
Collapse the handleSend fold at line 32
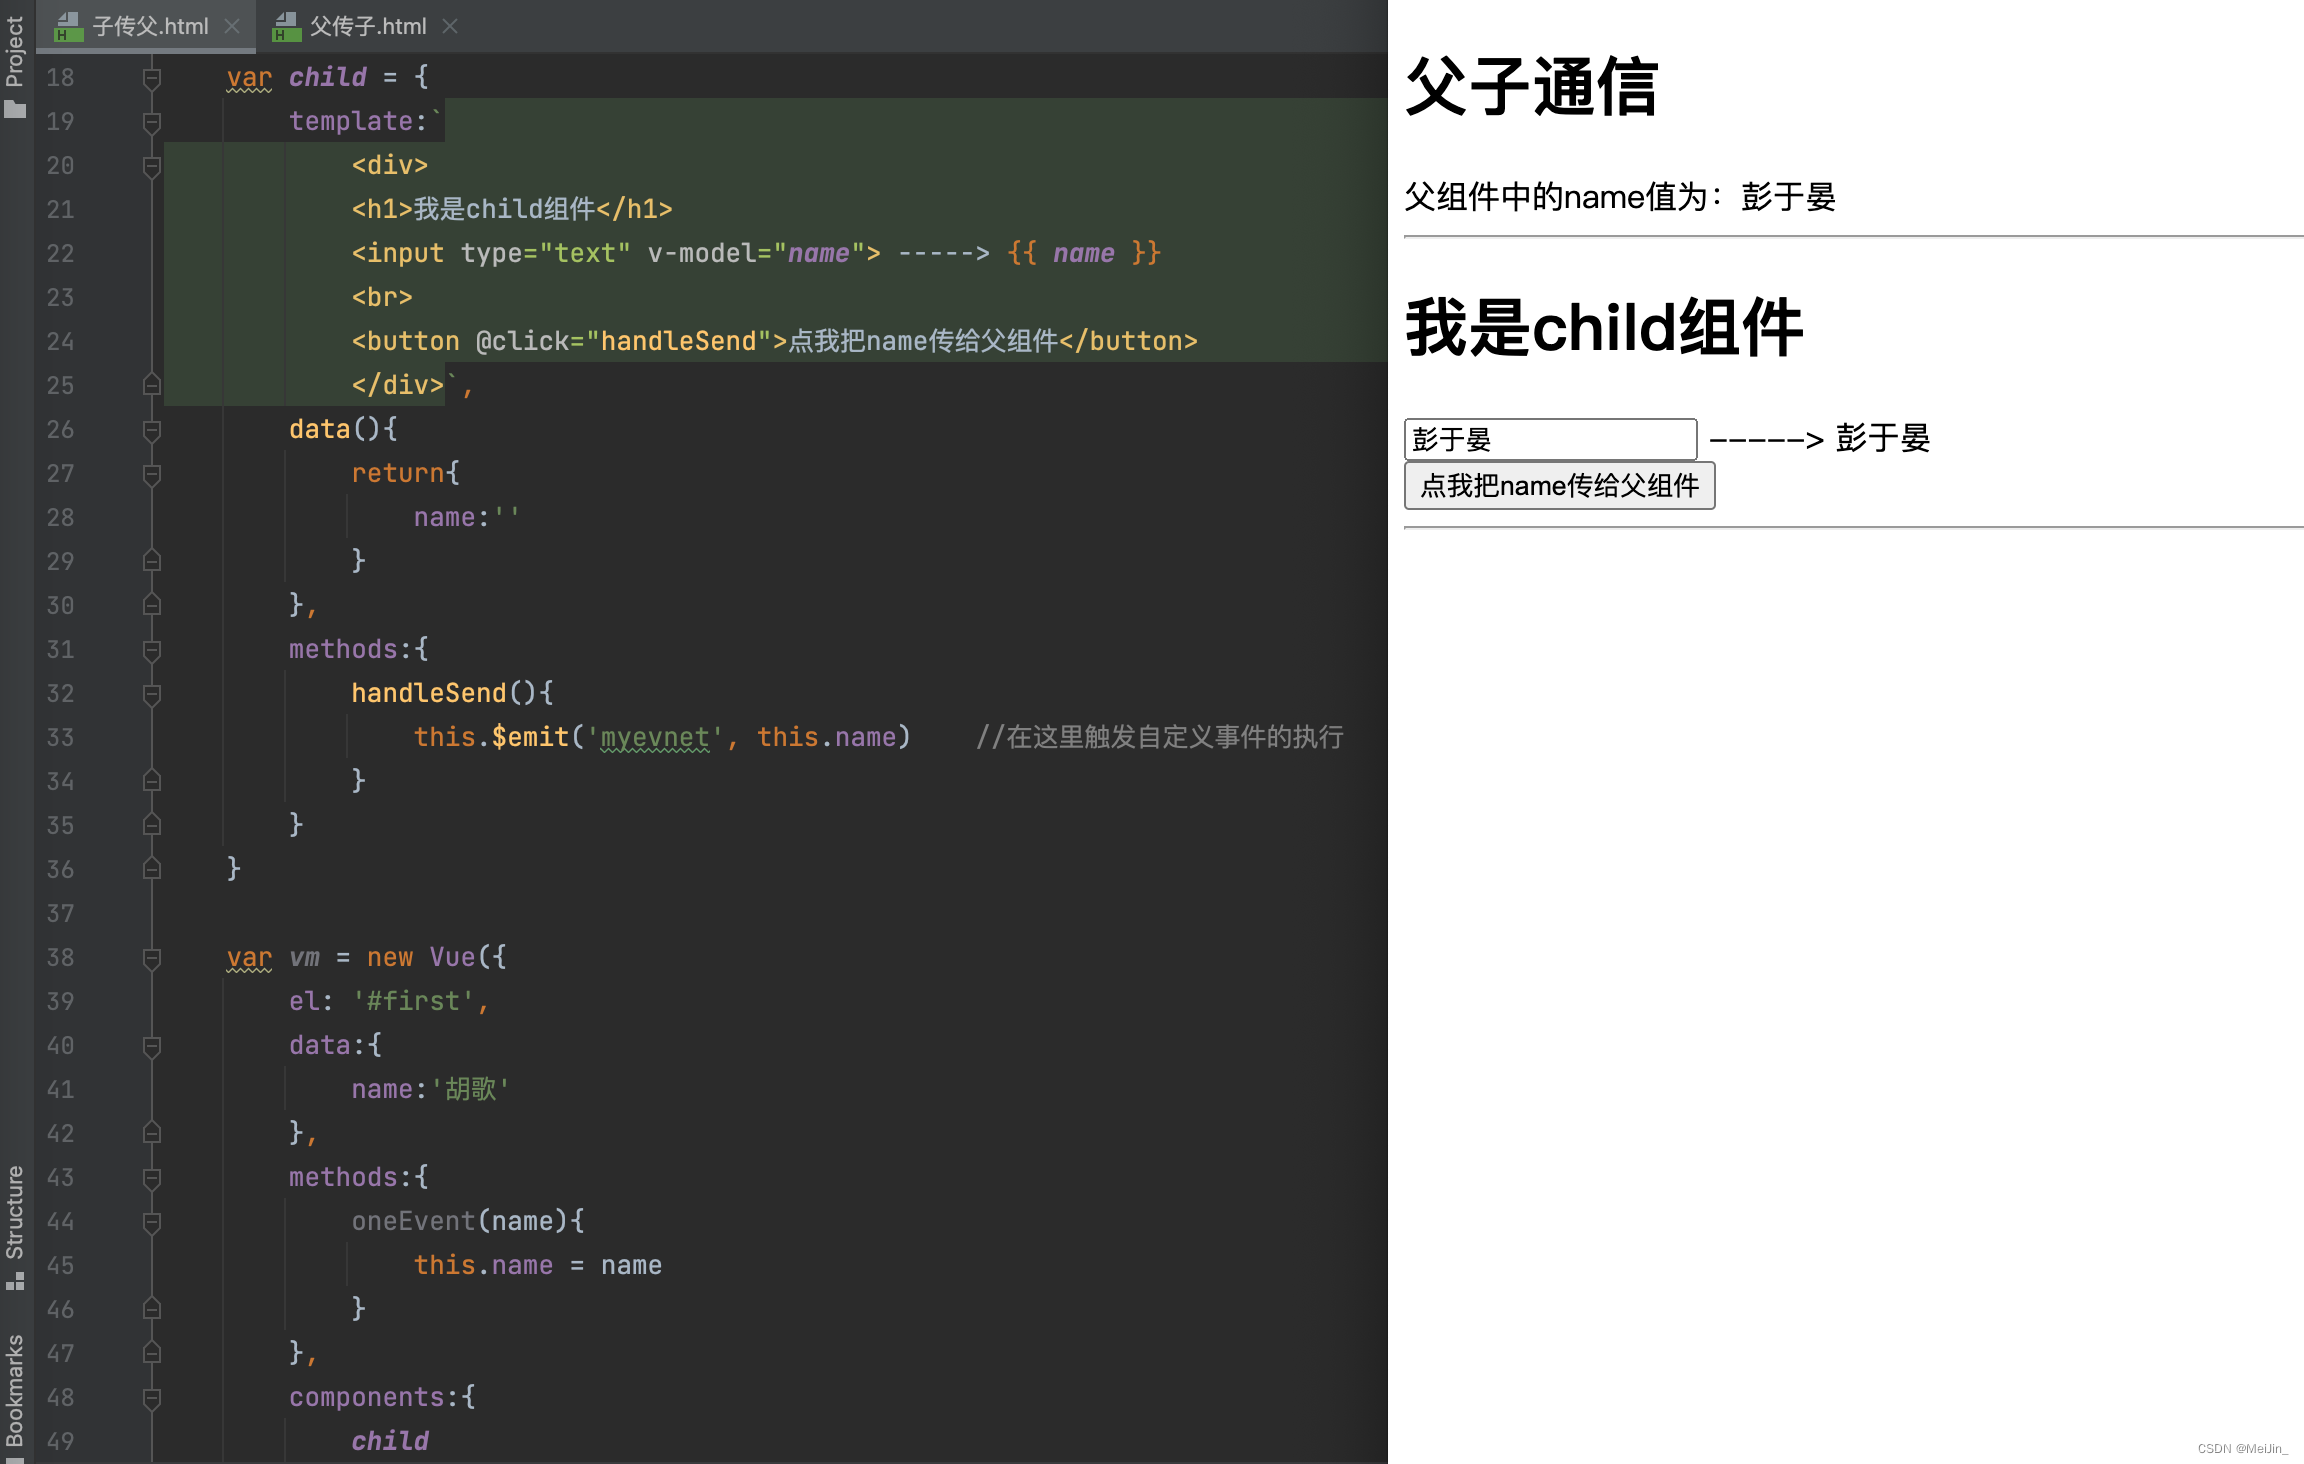[152, 694]
